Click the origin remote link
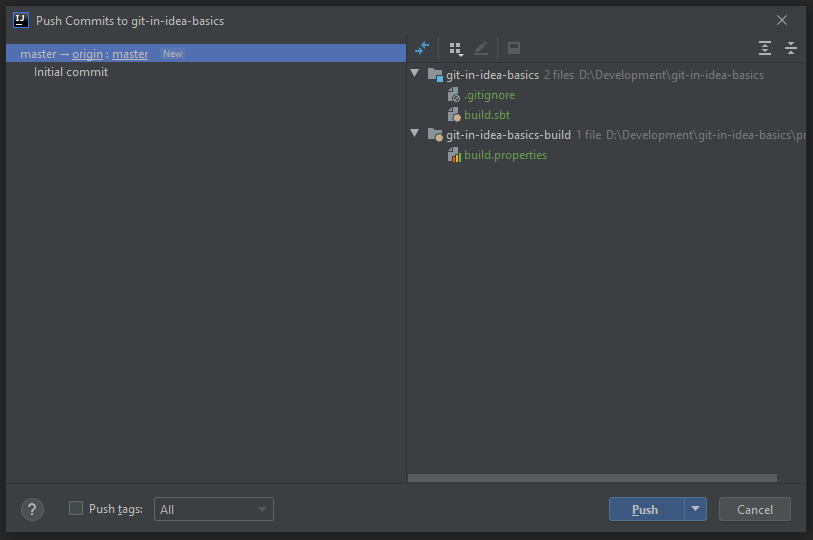Image resolution: width=813 pixels, height=540 pixels. pos(87,54)
